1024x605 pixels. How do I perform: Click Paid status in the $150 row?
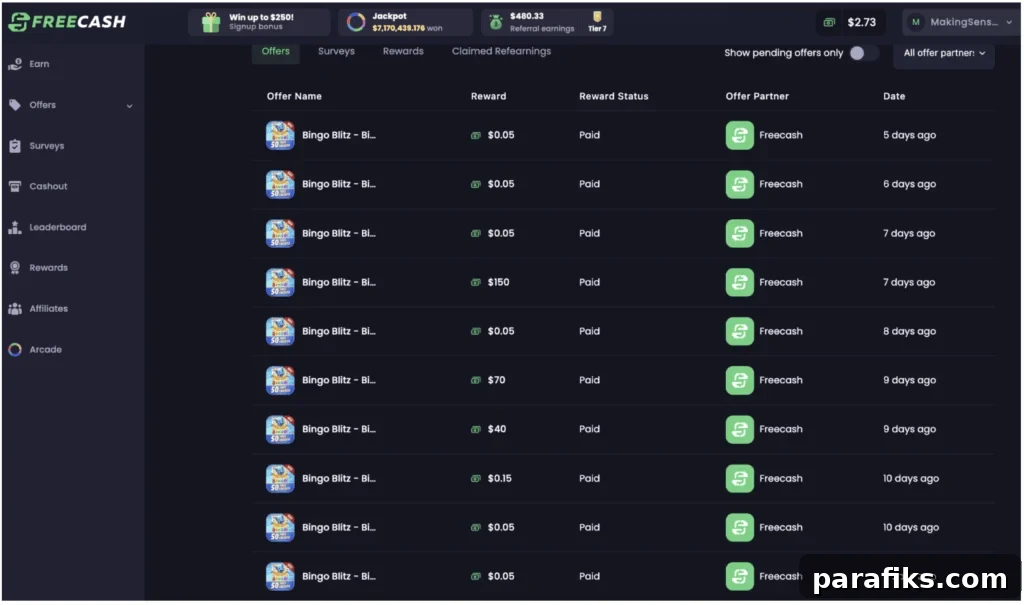tap(589, 282)
